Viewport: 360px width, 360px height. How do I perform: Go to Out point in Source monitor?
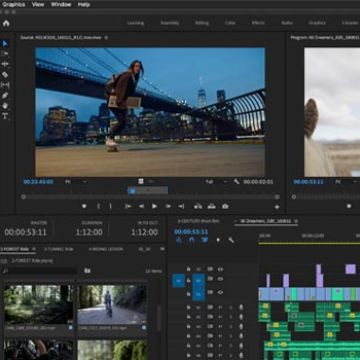[x=181, y=206]
